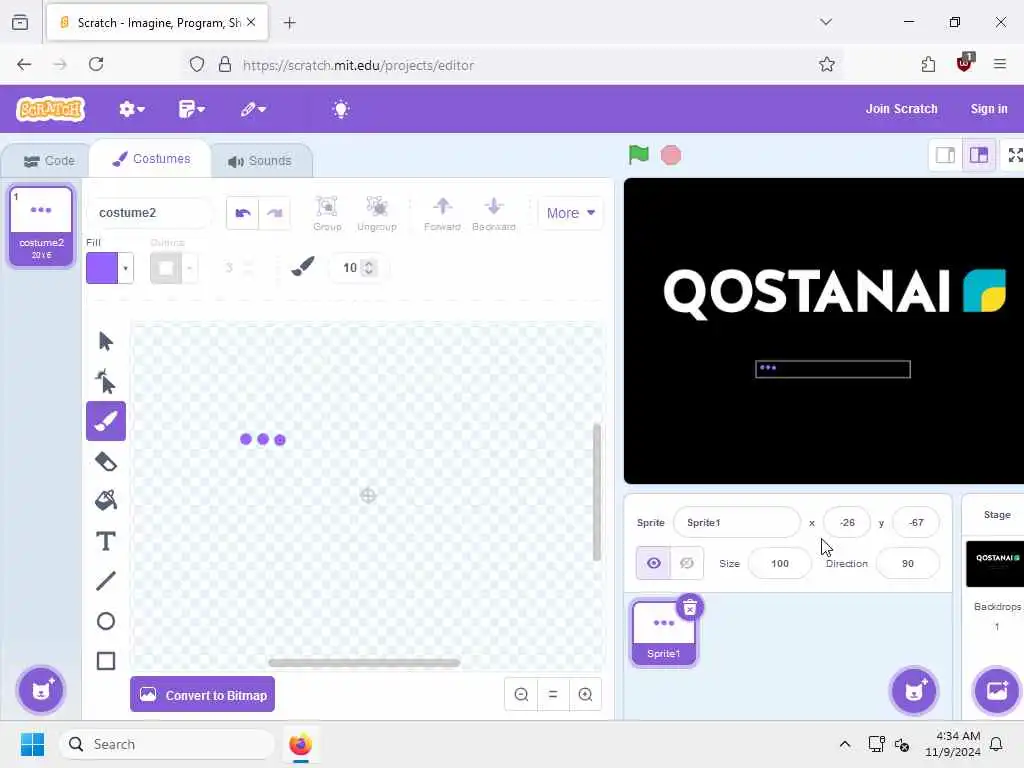
Task: Select the Circle tool
Action: (x=106, y=621)
